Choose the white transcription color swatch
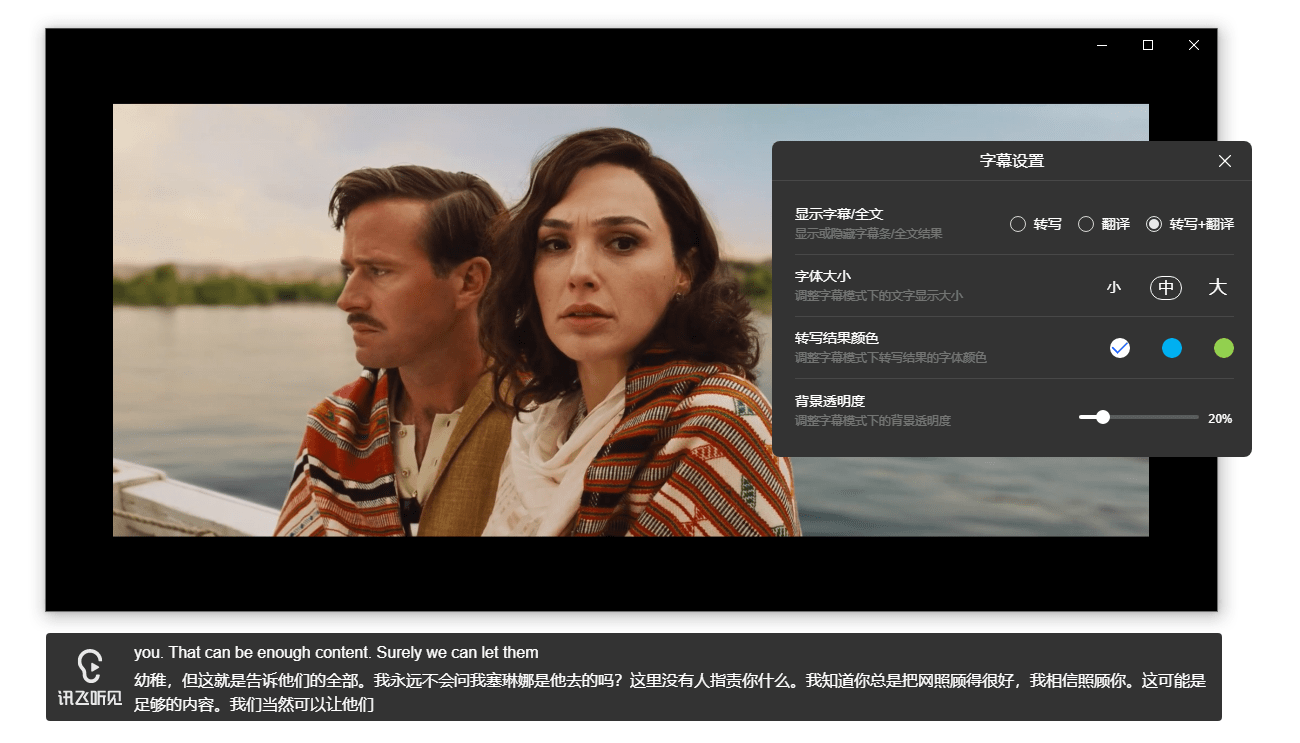This screenshot has width=1300, height=743. click(1120, 348)
